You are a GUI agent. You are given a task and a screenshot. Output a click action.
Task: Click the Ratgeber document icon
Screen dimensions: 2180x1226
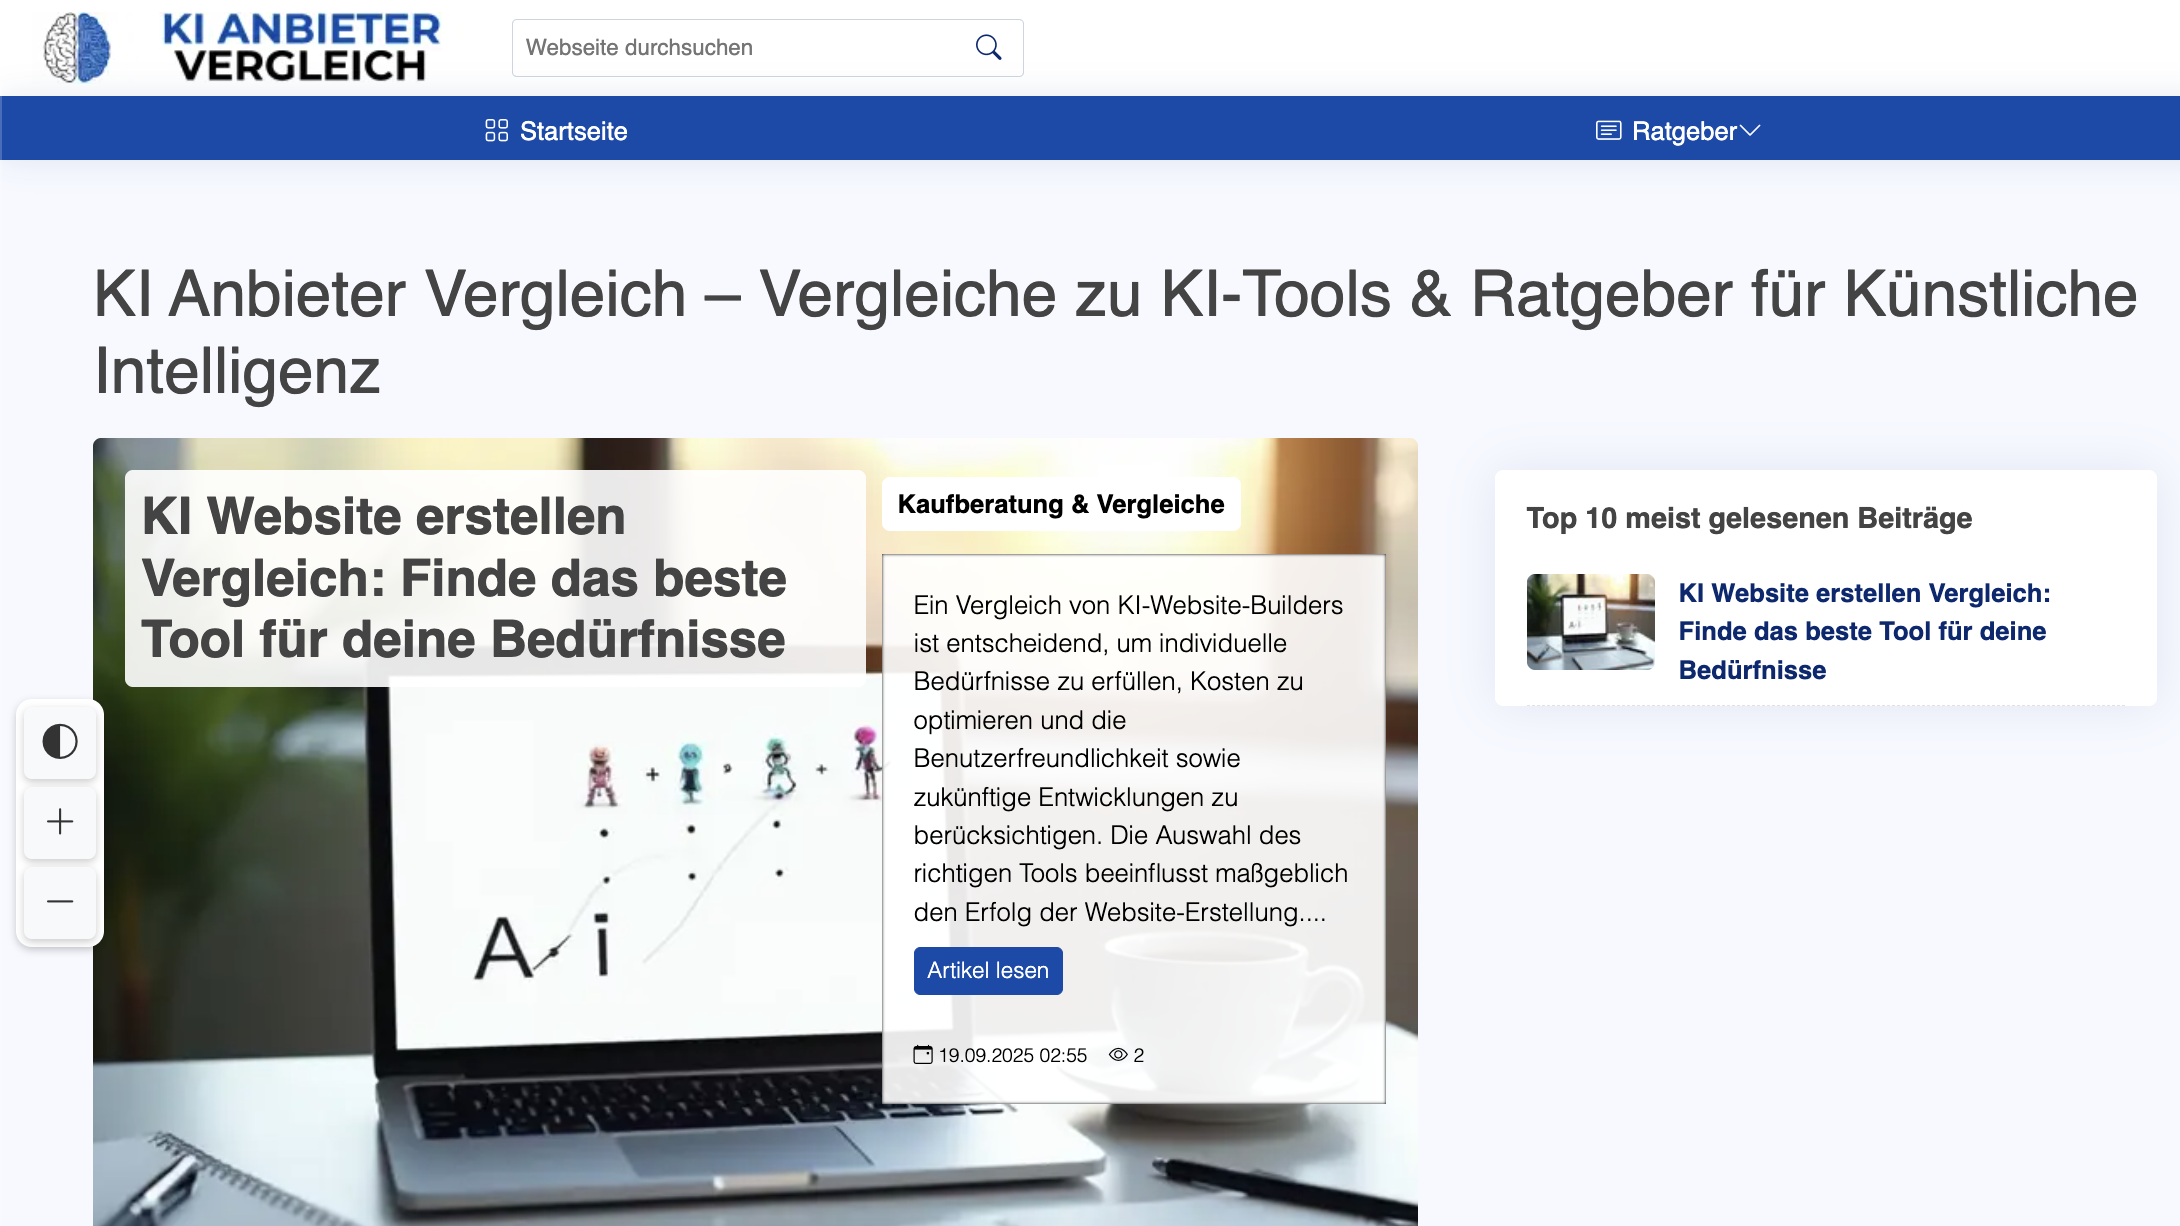pyautogui.click(x=1608, y=130)
